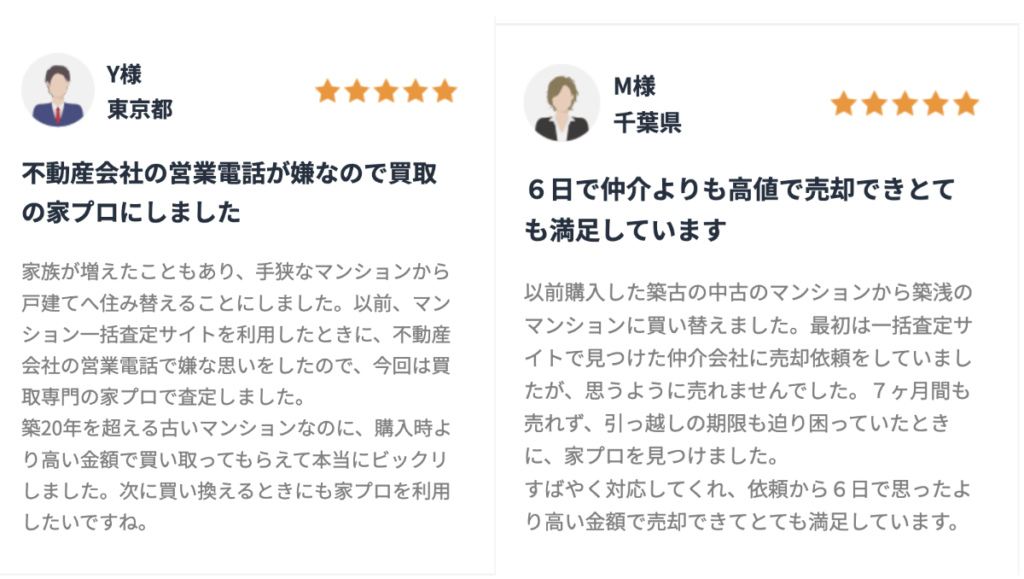The height and width of the screenshot is (579, 1024).
Task: Open the review headline starting ６日で仲介よりも高値
Action: 740,209
